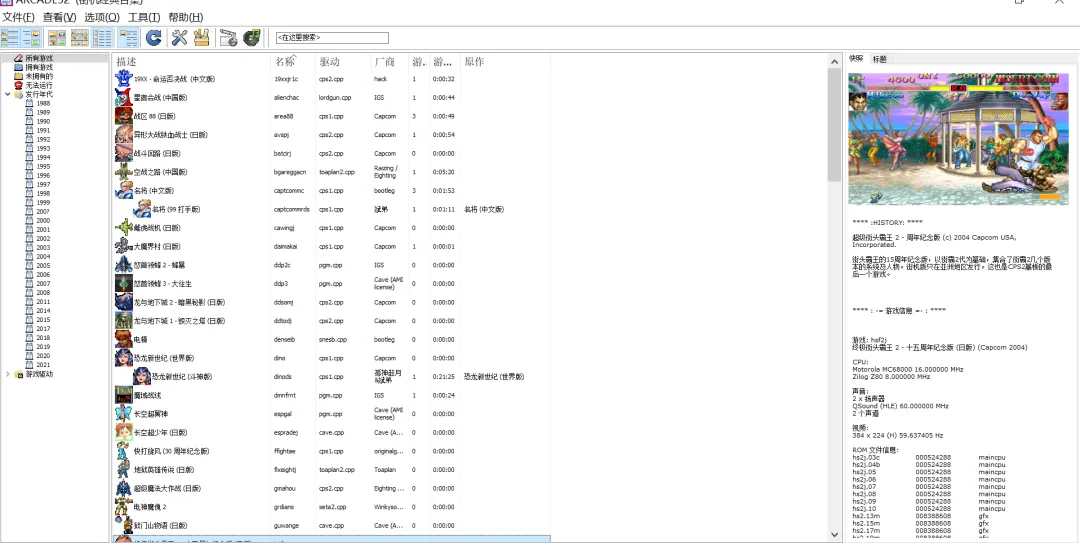Select year 1999 in the tree
This screenshot has height=543, width=1080.
pos(42,203)
